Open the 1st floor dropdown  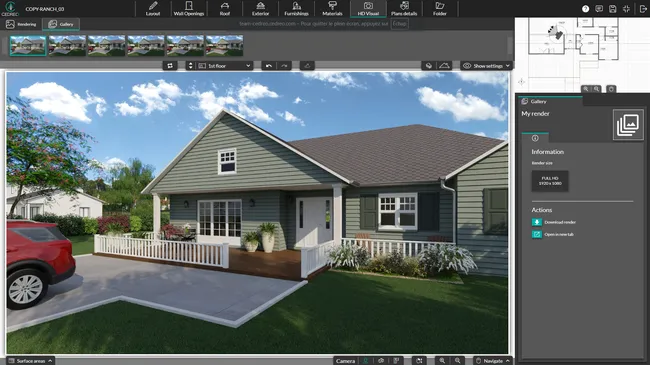click(x=224, y=66)
